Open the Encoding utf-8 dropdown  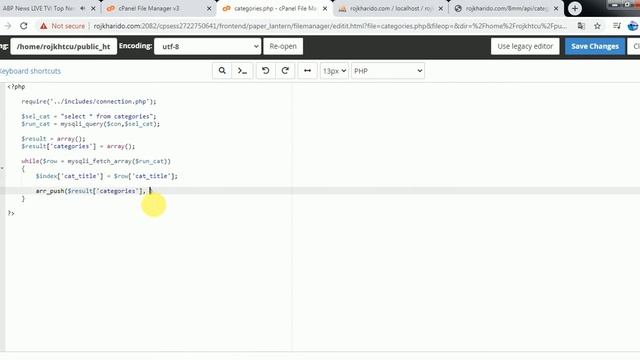pyautogui.click(x=207, y=47)
